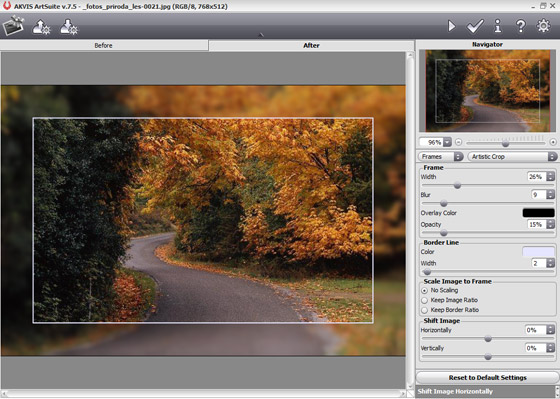Screen dimensions: 560x399
Task: Click the Navigator panel title
Action: [x=487, y=44]
